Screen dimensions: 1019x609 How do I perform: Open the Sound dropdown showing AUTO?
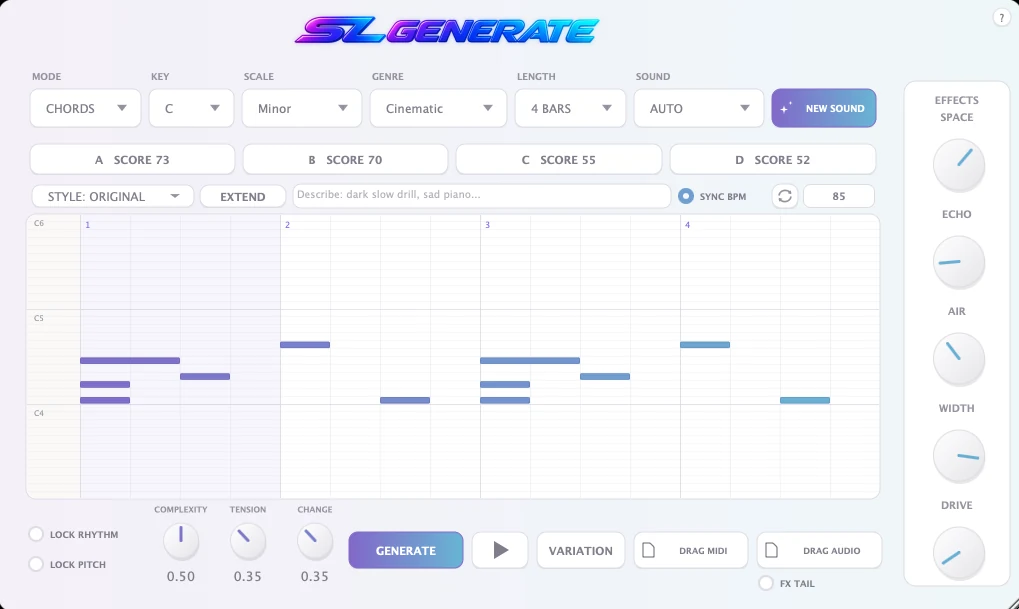[699, 108]
